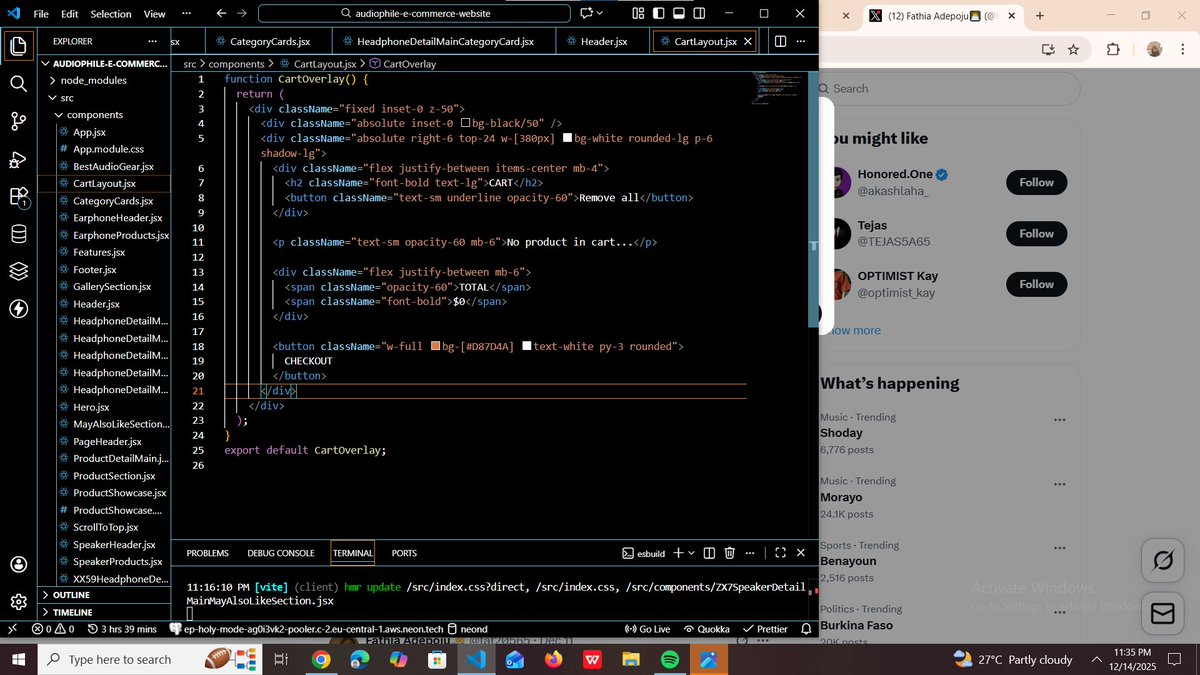The height and width of the screenshot is (675, 1200).
Task: Open the Explorer view in activity bar
Action: [18, 46]
